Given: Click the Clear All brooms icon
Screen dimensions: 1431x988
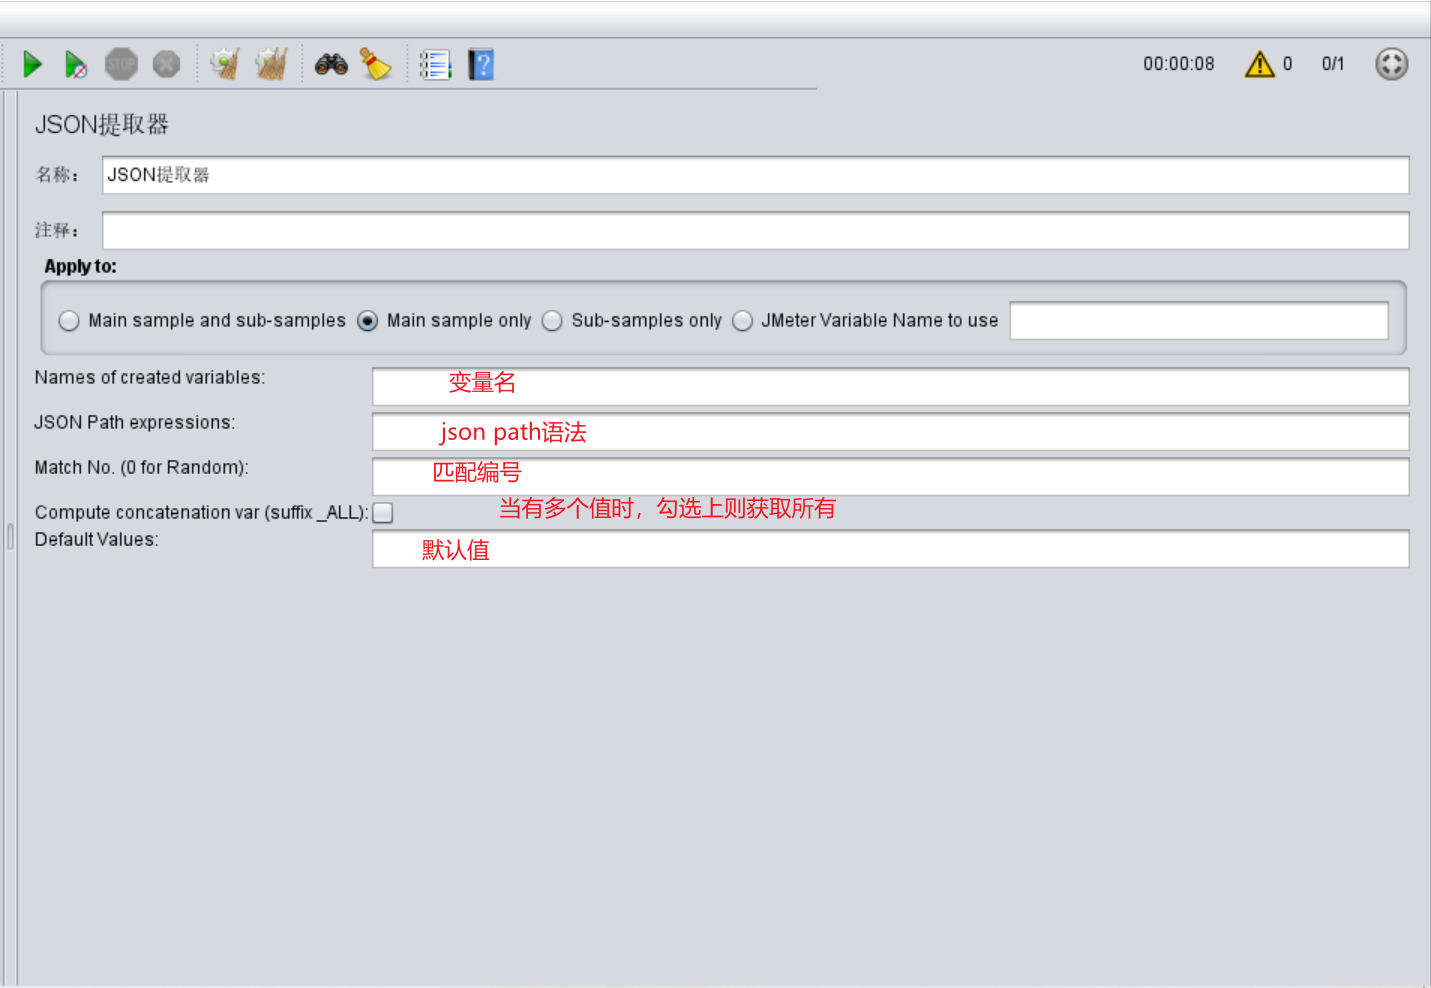Looking at the screenshot, I should 271,65.
